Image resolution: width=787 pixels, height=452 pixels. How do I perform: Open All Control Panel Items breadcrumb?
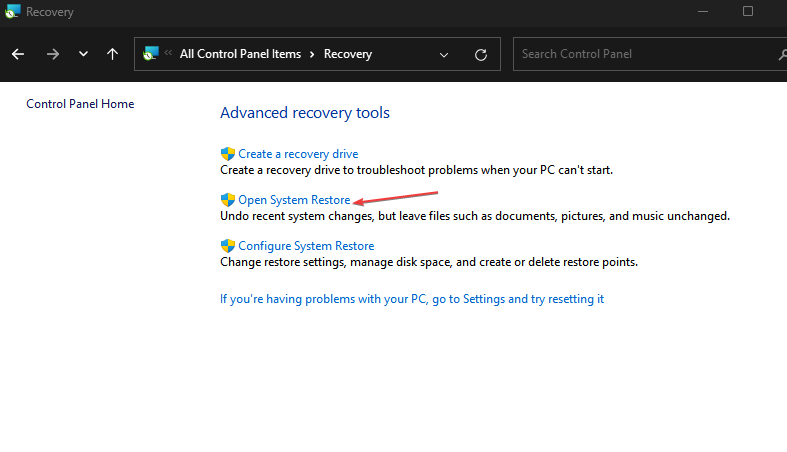click(240, 54)
